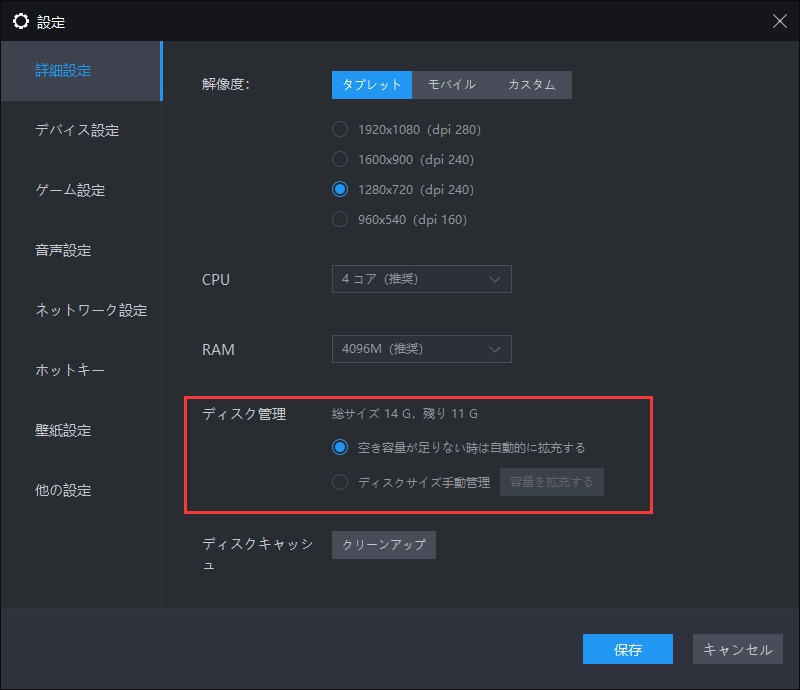
Task: Choose 1920x1080 (dpi 280) resolution
Action: pos(340,129)
